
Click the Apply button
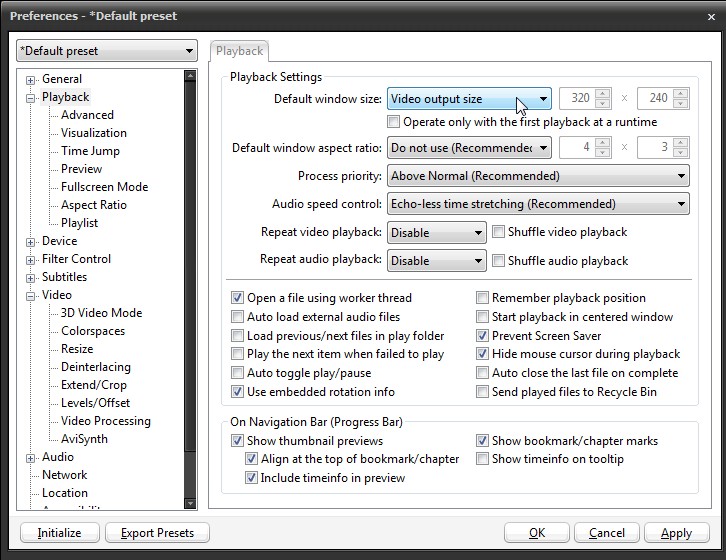[x=676, y=533]
